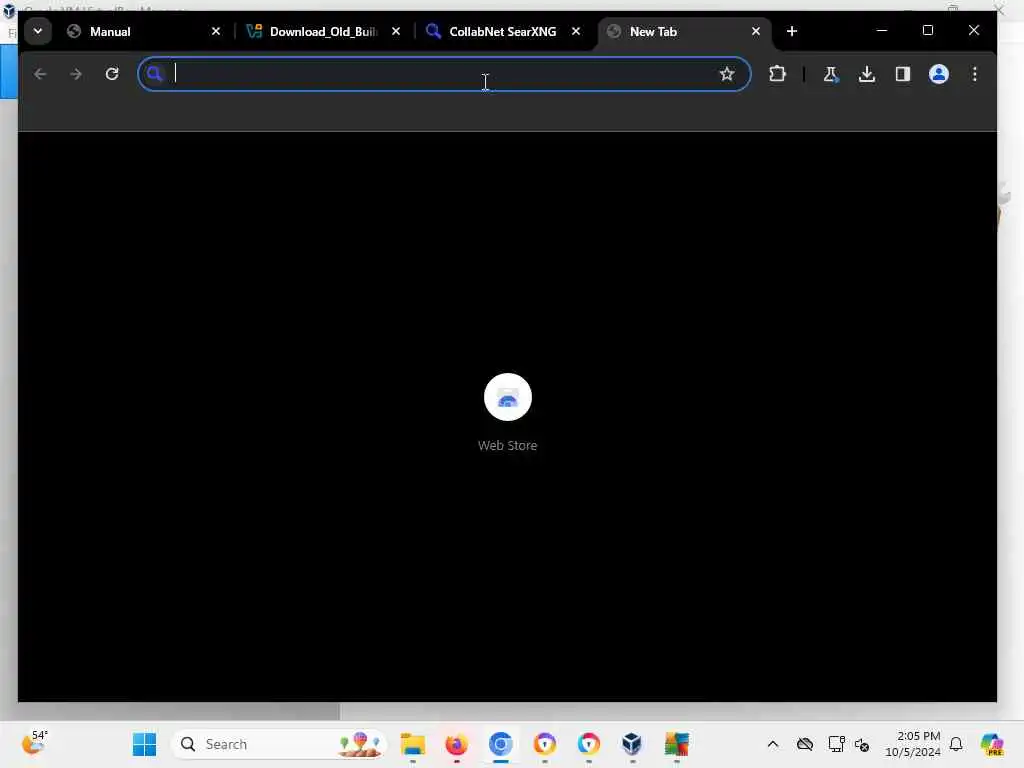Maximize the browser window
Screen dimensions: 1024x768
[928, 31]
